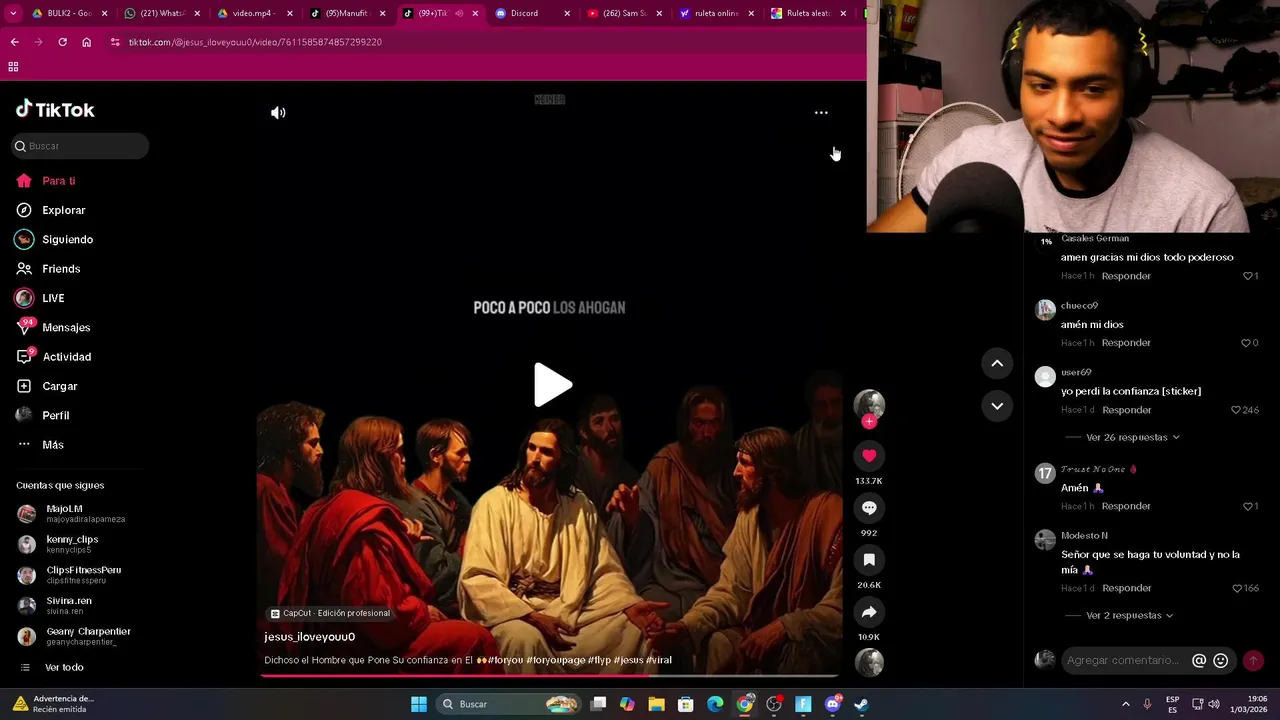Like the comment by Modesto N
The width and height of the screenshot is (1280, 720).
(1237, 588)
